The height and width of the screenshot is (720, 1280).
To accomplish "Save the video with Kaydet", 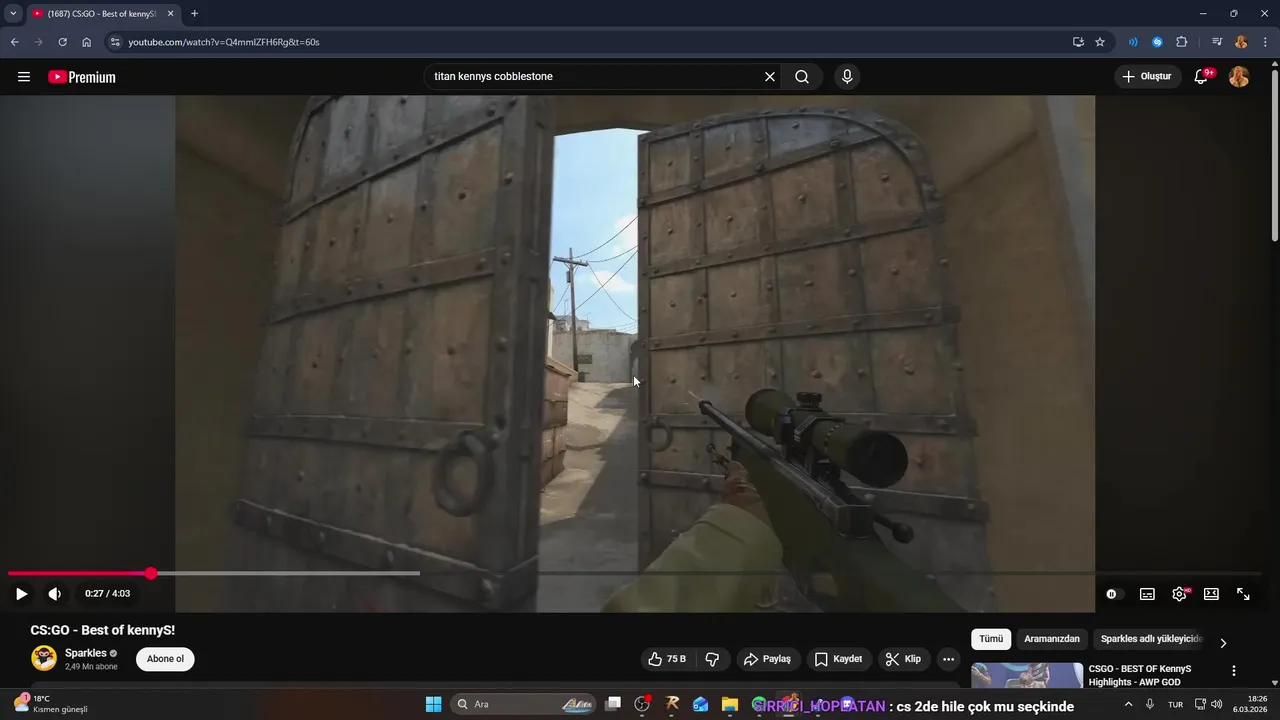I will pyautogui.click(x=838, y=659).
